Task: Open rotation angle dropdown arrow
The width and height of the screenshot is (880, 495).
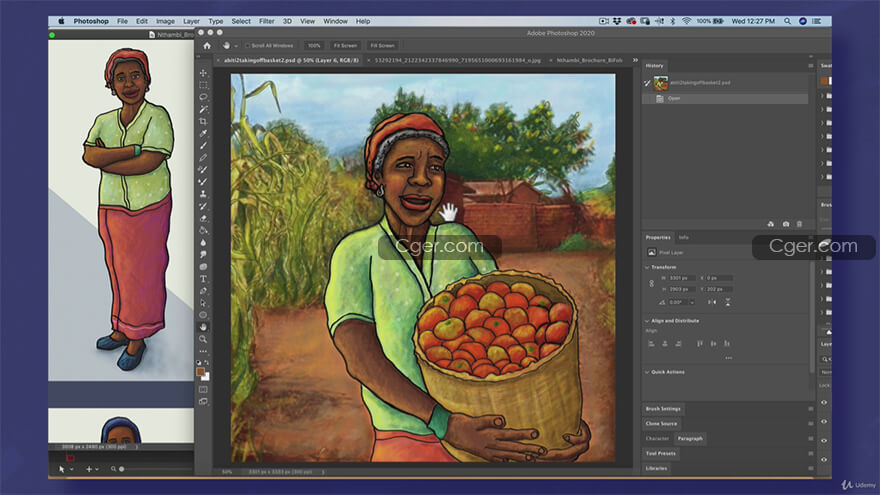Action: point(692,302)
